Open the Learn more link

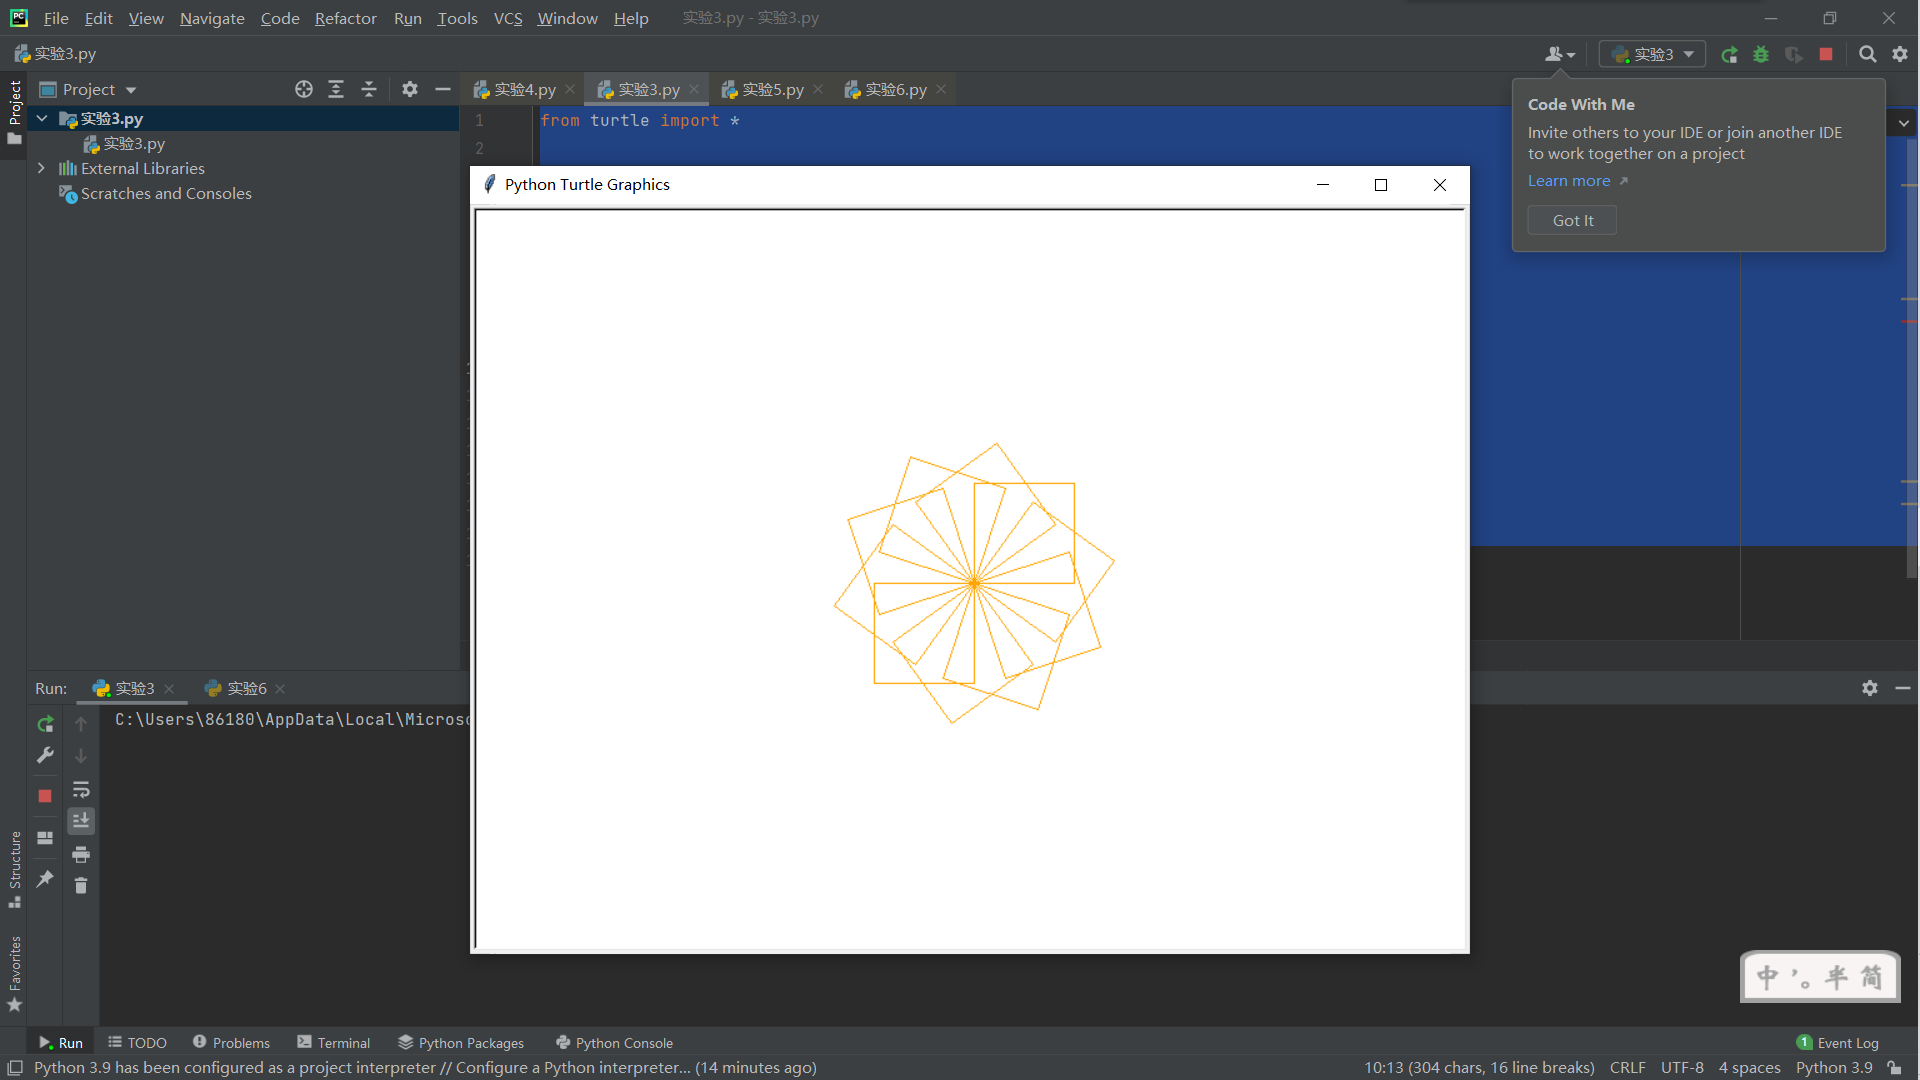tap(1568, 181)
